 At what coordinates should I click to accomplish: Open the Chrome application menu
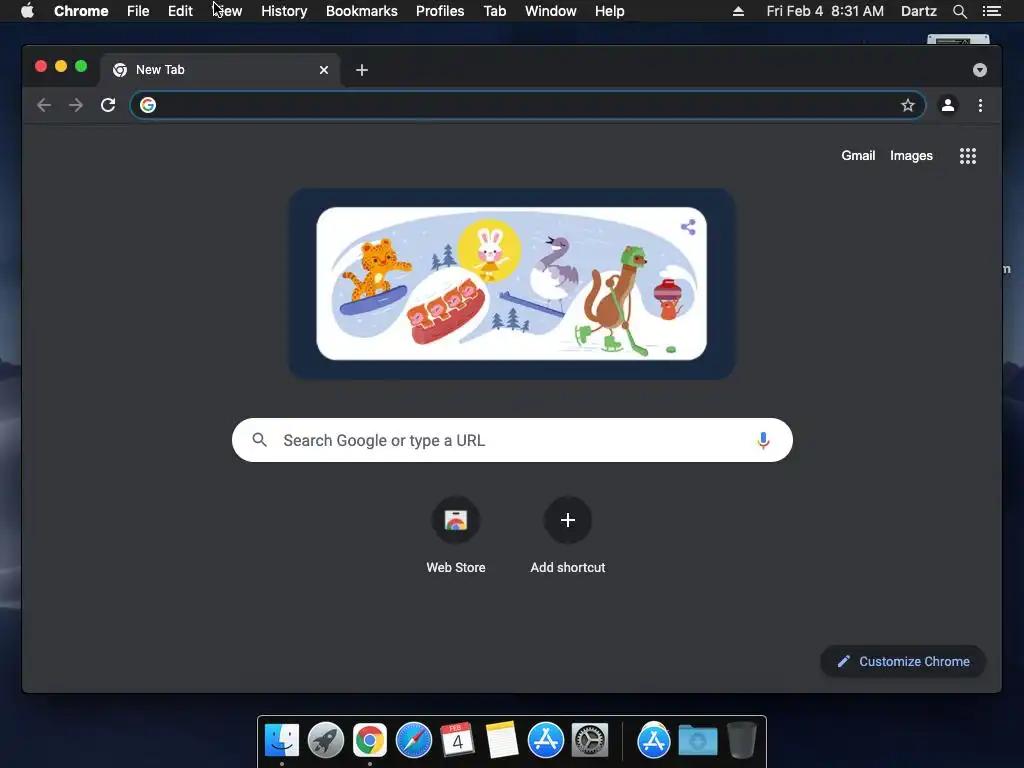tap(81, 11)
